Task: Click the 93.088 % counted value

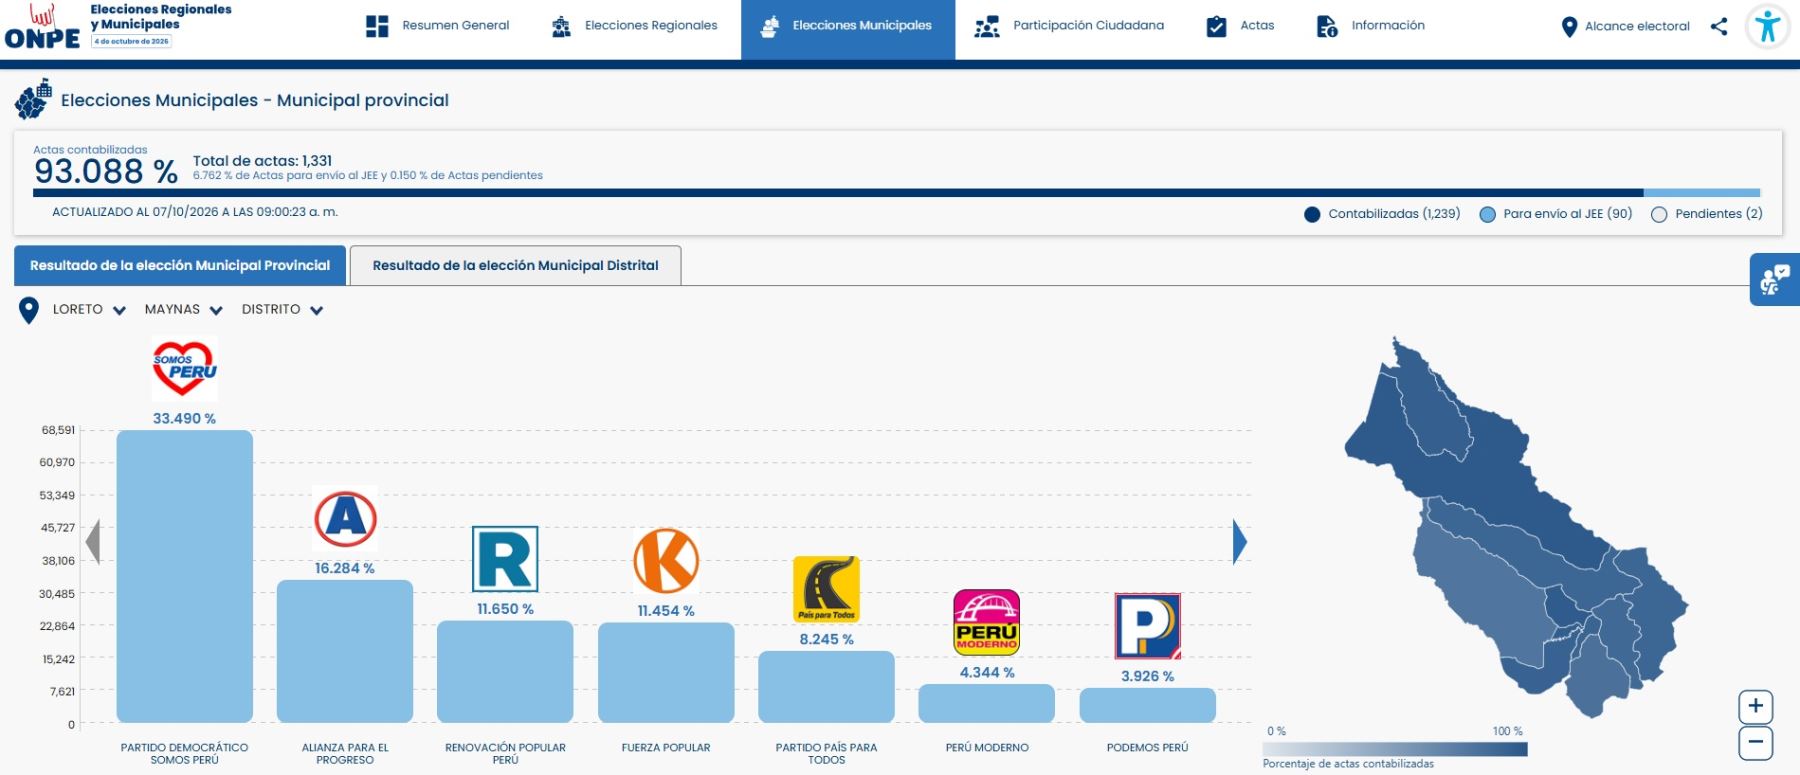Action: click(106, 171)
